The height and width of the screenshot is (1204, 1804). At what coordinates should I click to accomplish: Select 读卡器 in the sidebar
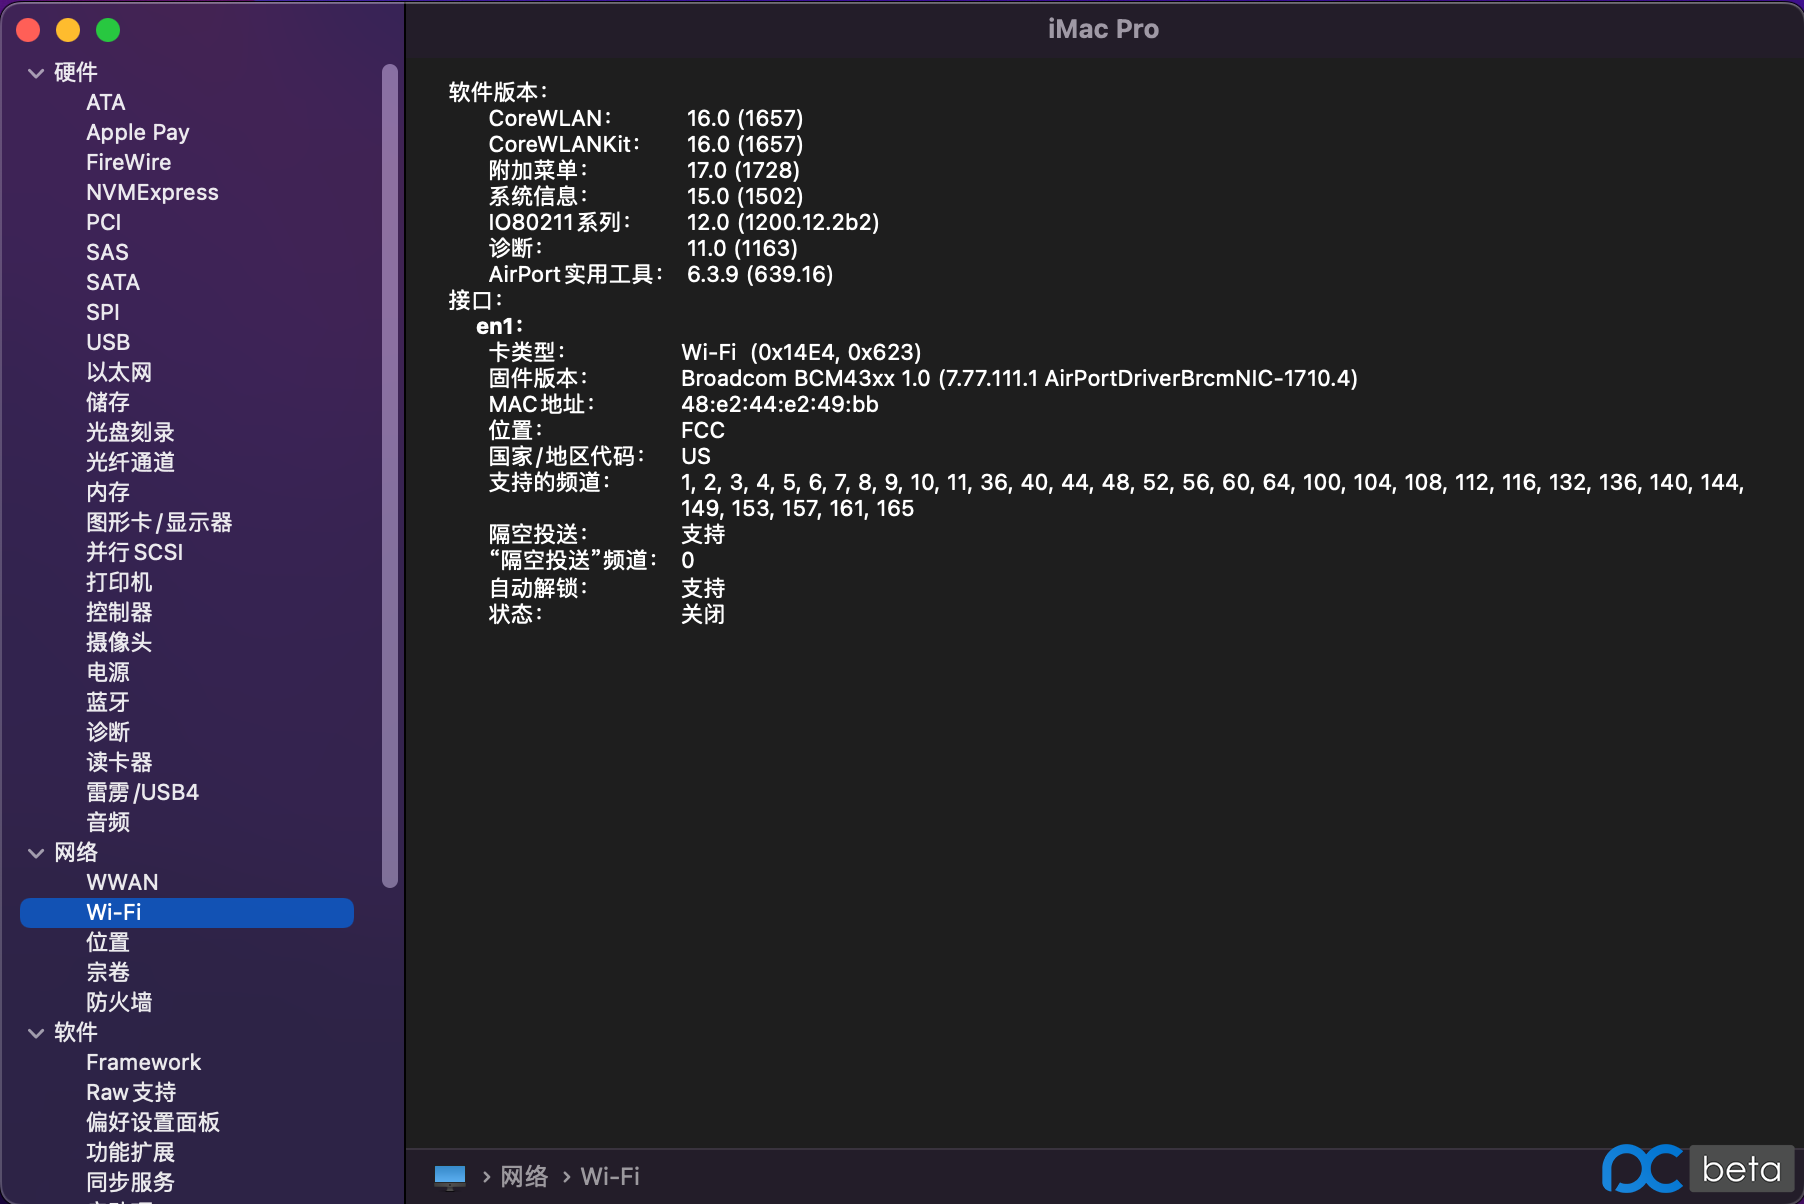119,762
